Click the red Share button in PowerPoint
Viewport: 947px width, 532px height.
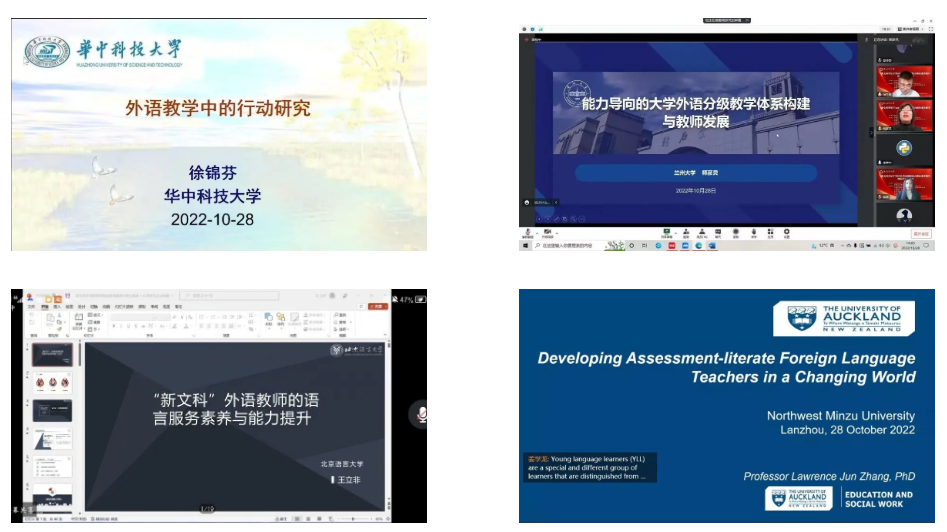tap(377, 306)
